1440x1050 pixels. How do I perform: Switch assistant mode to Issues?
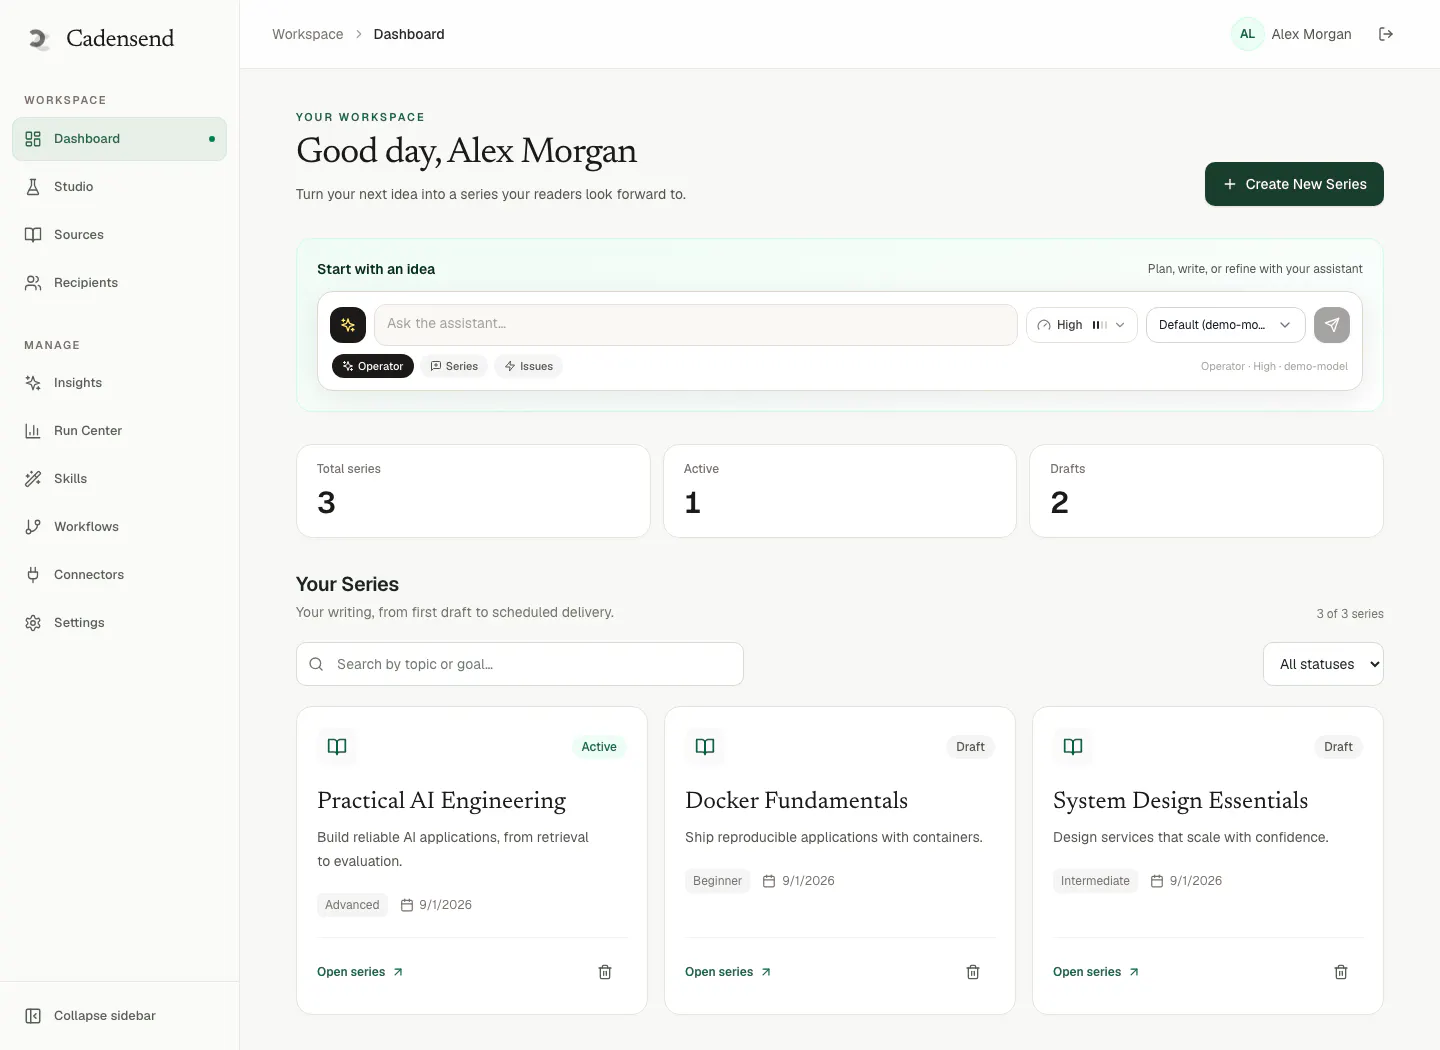pyautogui.click(x=528, y=366)
